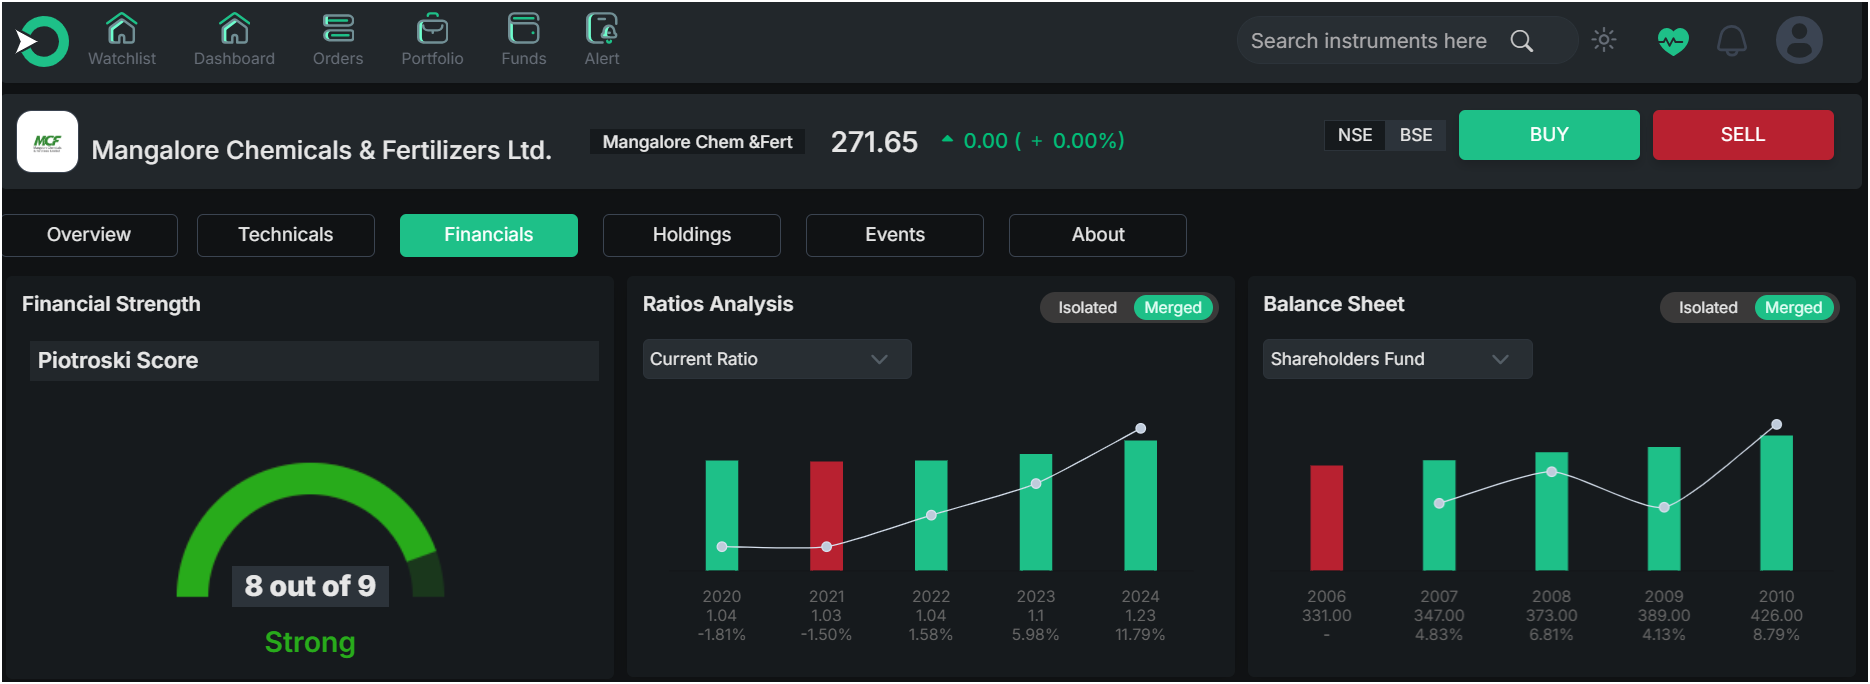Click the red 2006 Shareholders Fund bar
1870x684 pixels.
[x=1327, y=518]
